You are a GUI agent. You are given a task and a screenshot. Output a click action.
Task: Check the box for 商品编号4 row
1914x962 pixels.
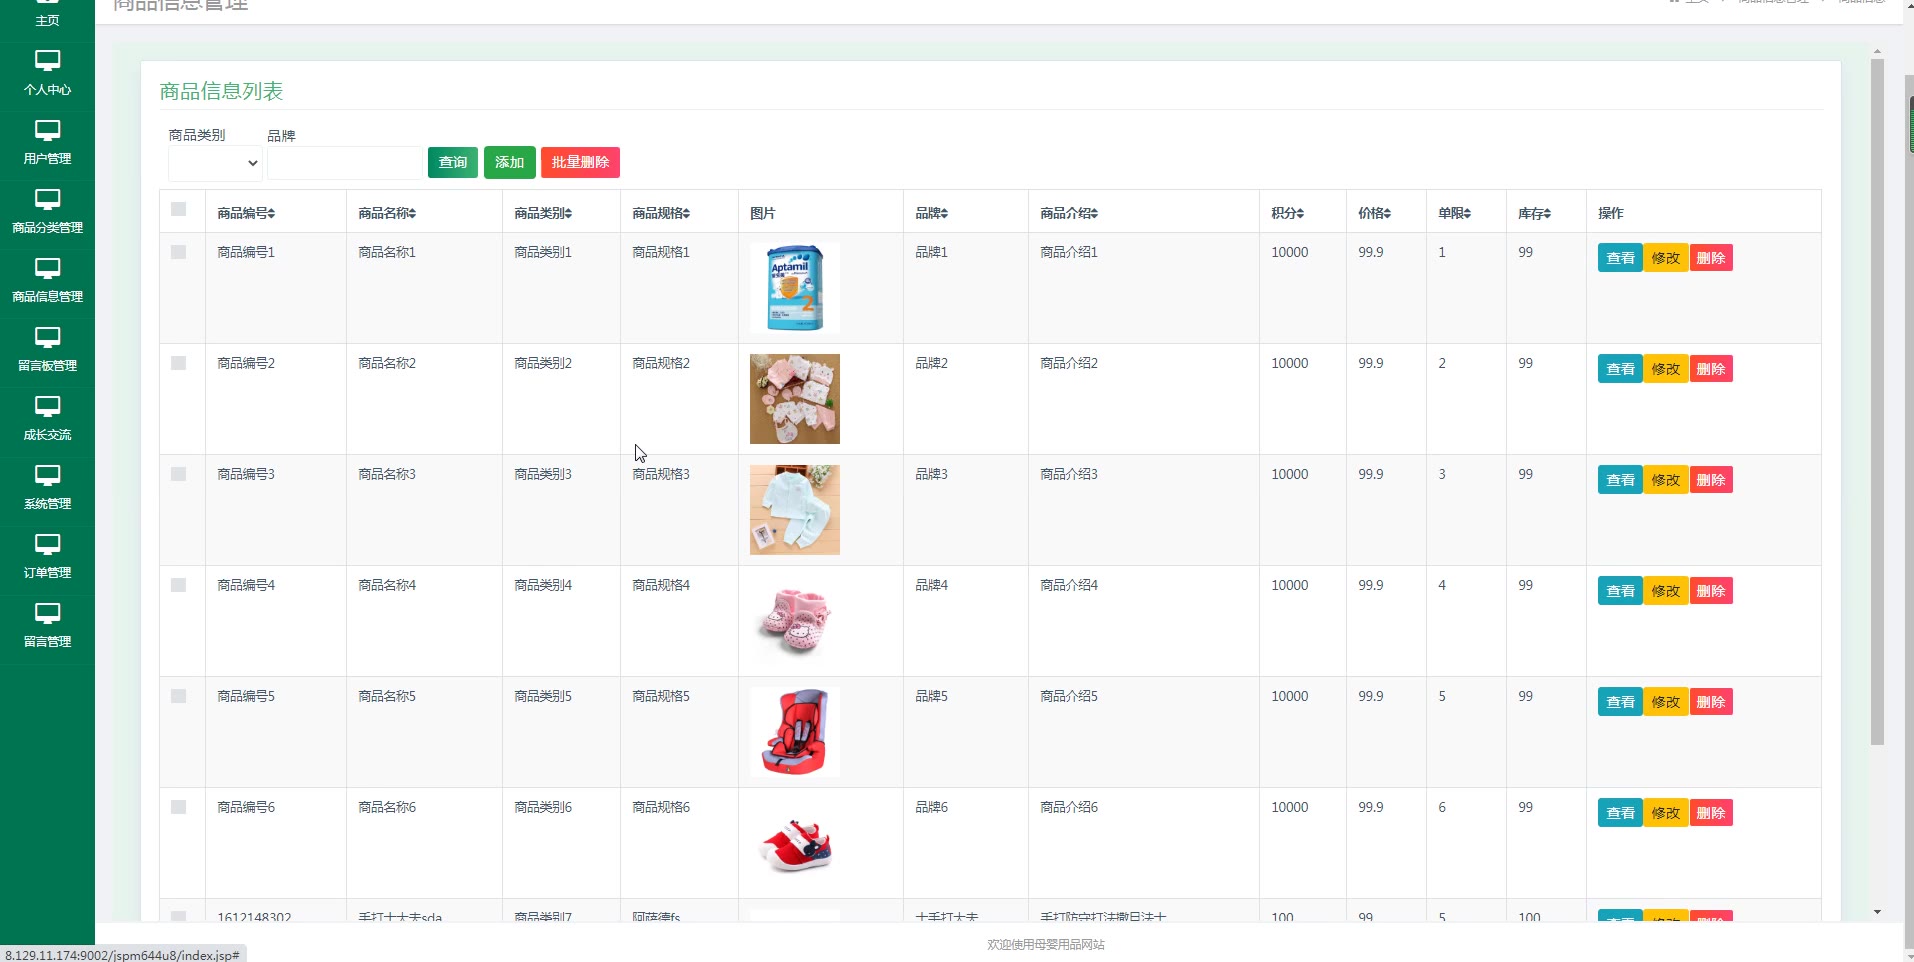click(179, 585)
